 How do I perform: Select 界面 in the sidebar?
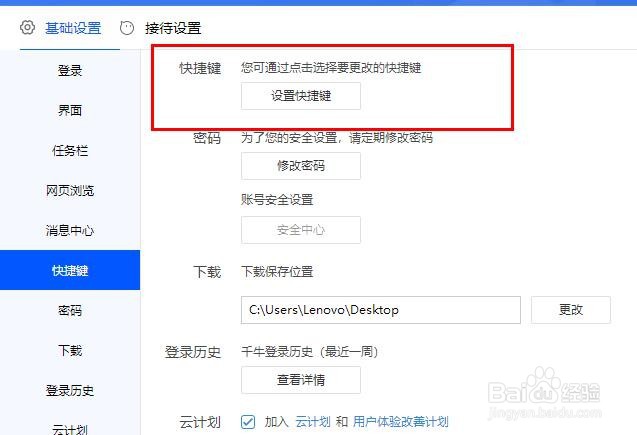[70, 110]
